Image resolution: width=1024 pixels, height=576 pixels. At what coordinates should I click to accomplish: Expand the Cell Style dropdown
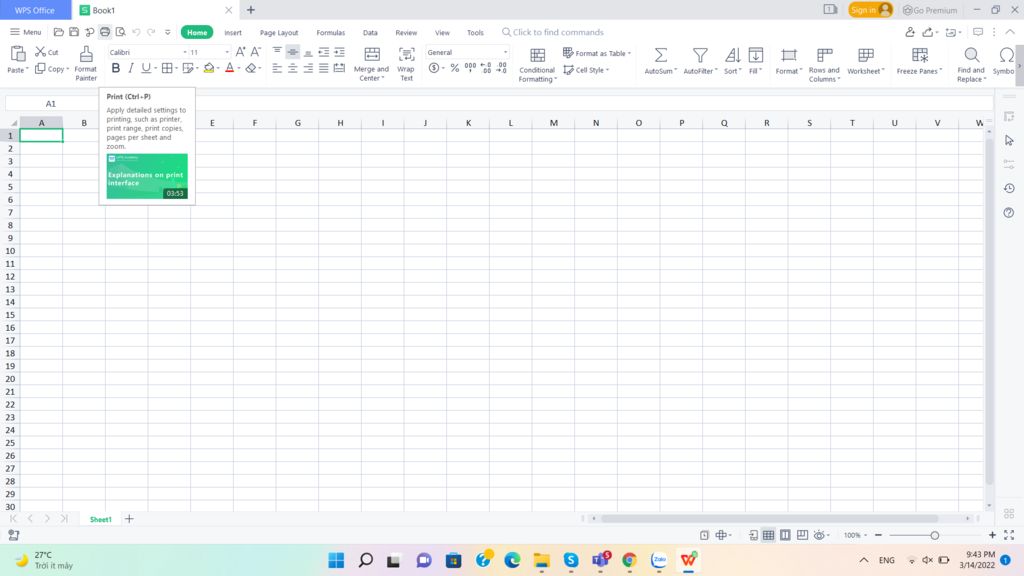[607, 70]
